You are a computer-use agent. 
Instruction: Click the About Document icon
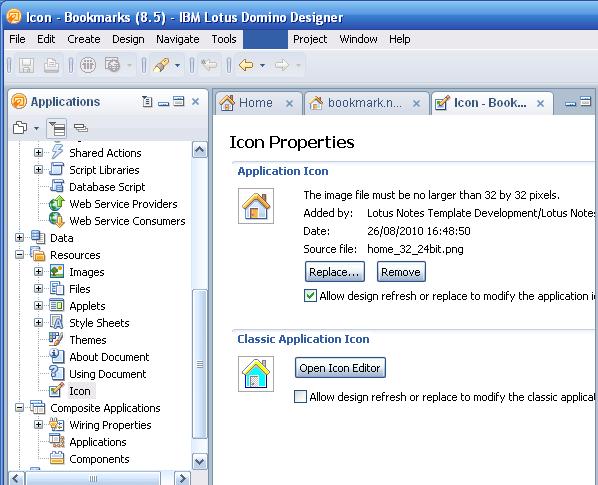pos(57,356)
